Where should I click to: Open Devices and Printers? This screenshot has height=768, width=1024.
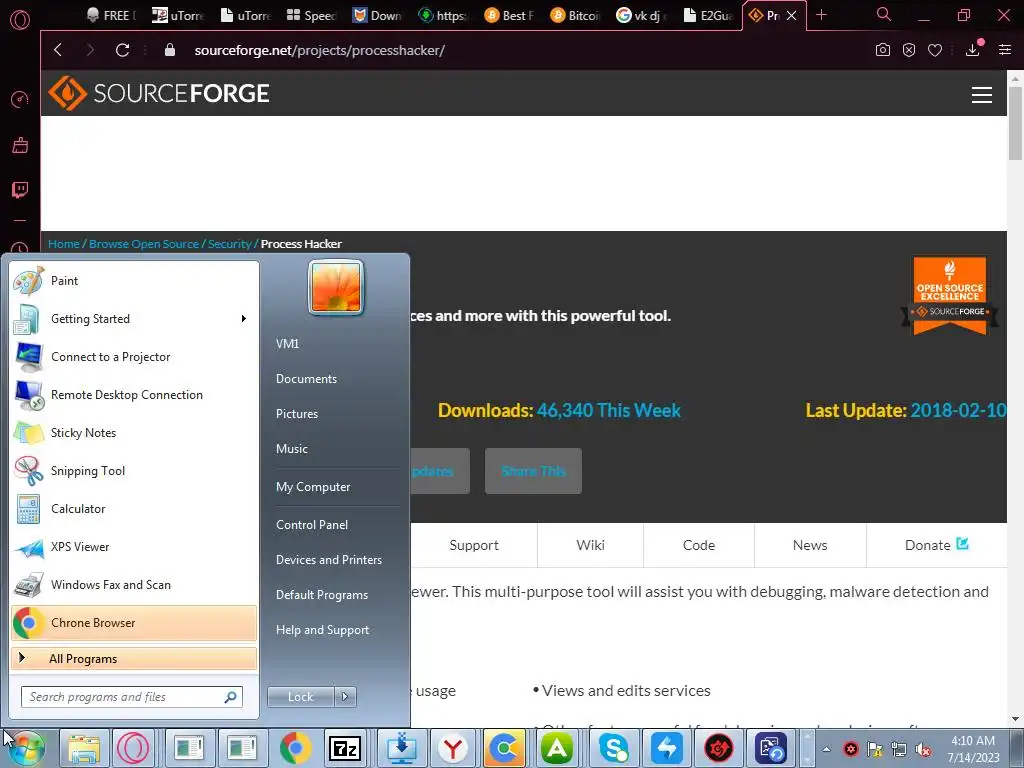click(328, 560)
